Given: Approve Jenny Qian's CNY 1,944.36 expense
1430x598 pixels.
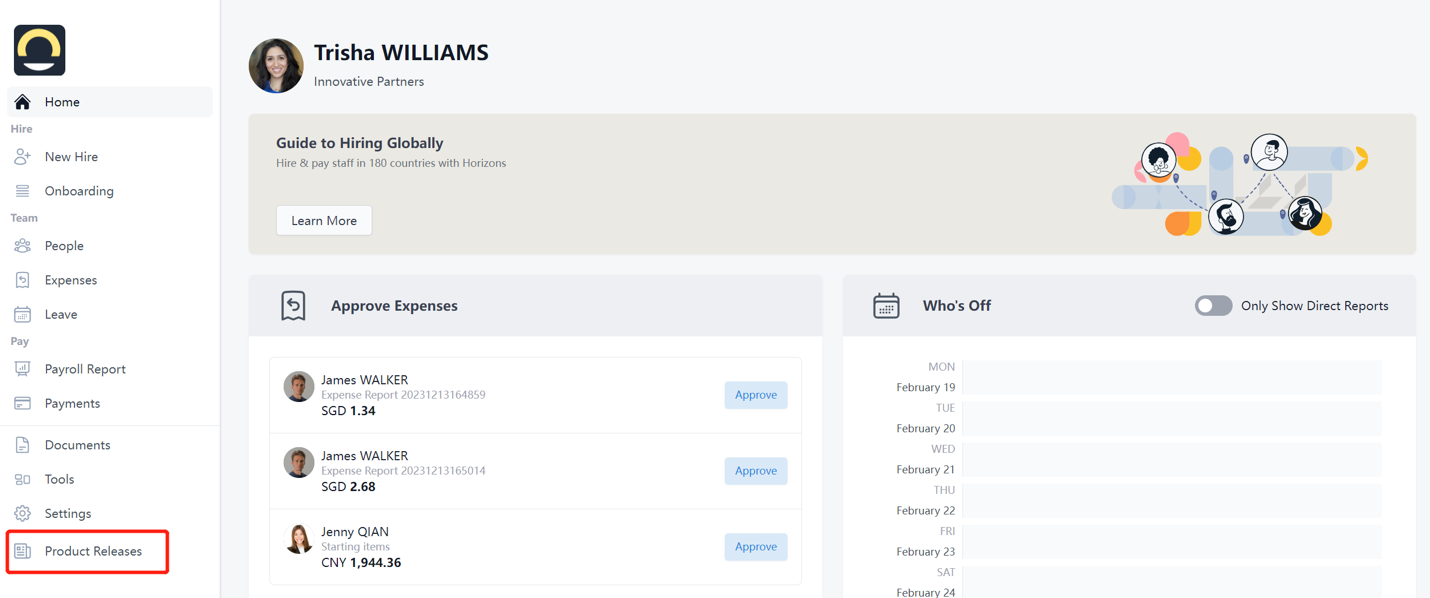Looking at the screenshot, I should (x=755, y=547).
